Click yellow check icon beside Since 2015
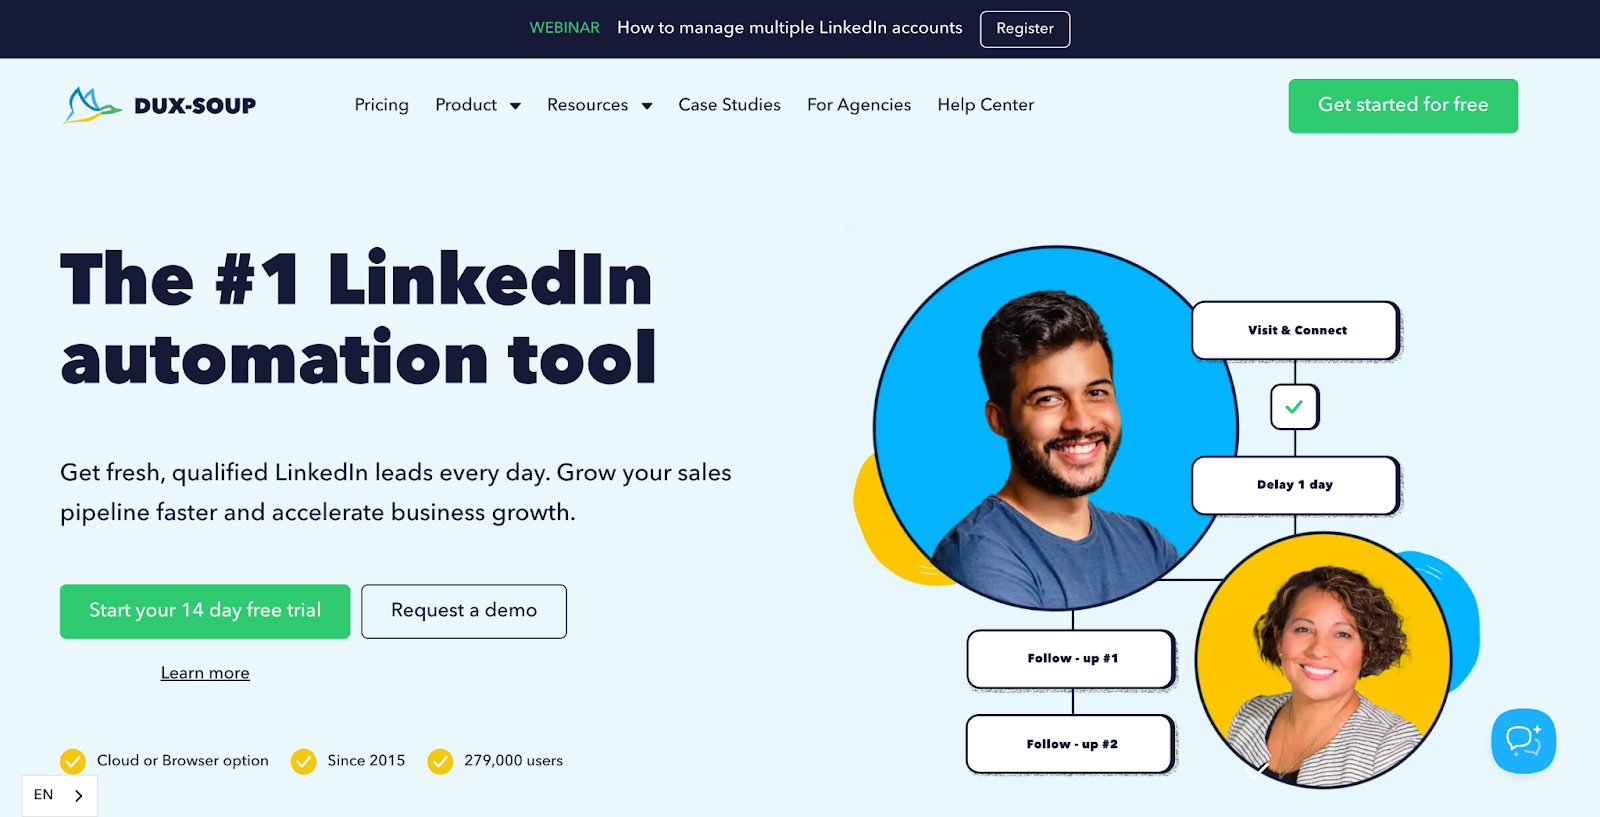Image resolution: width=1600 pixels, height=817 pixels. coord(303,761)
